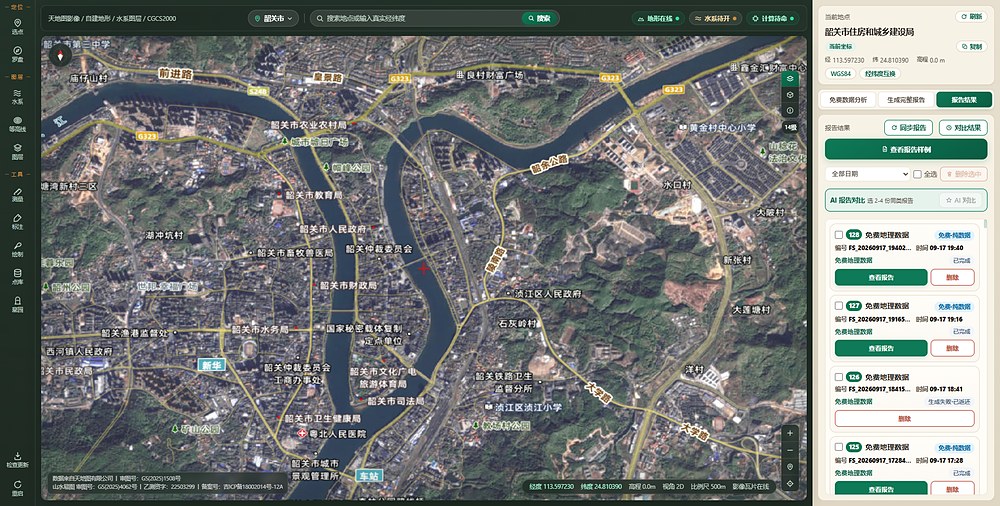Click 查看报告 for report 127
Image resolution: width=1000 pixels, height=506 pixels.
[881, 348]
